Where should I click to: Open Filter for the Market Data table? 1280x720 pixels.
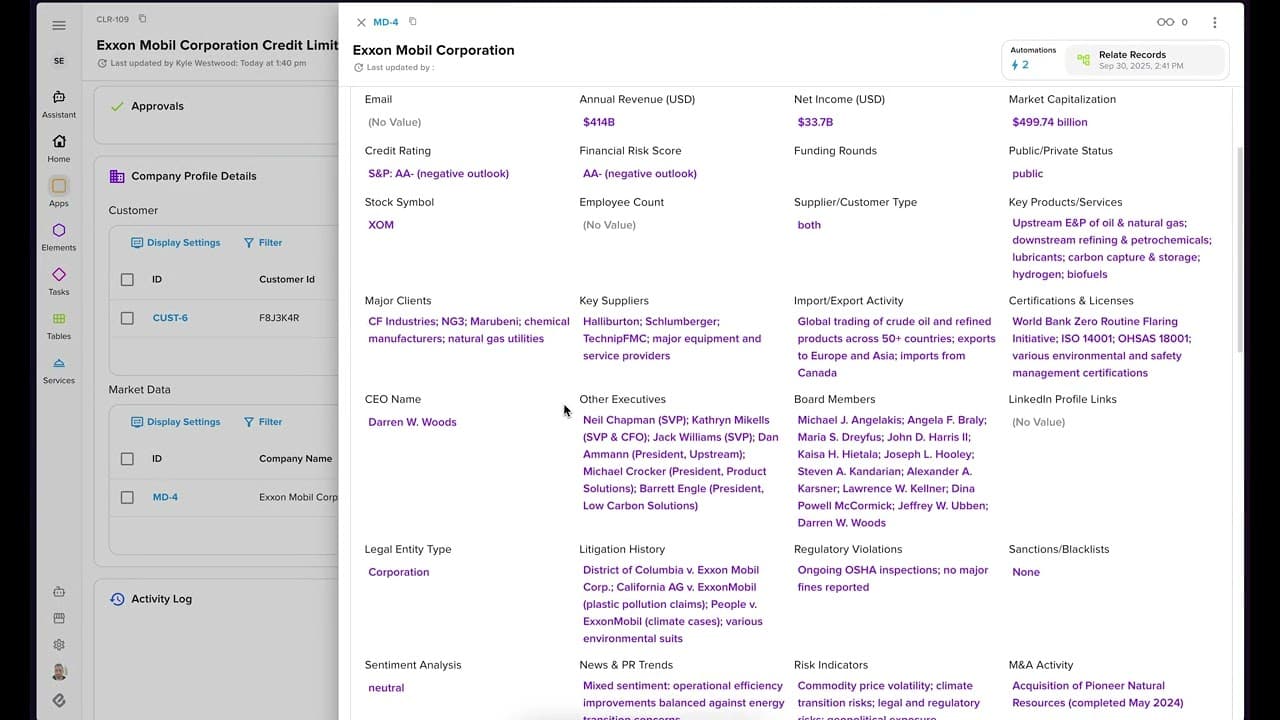pos(263,422)
